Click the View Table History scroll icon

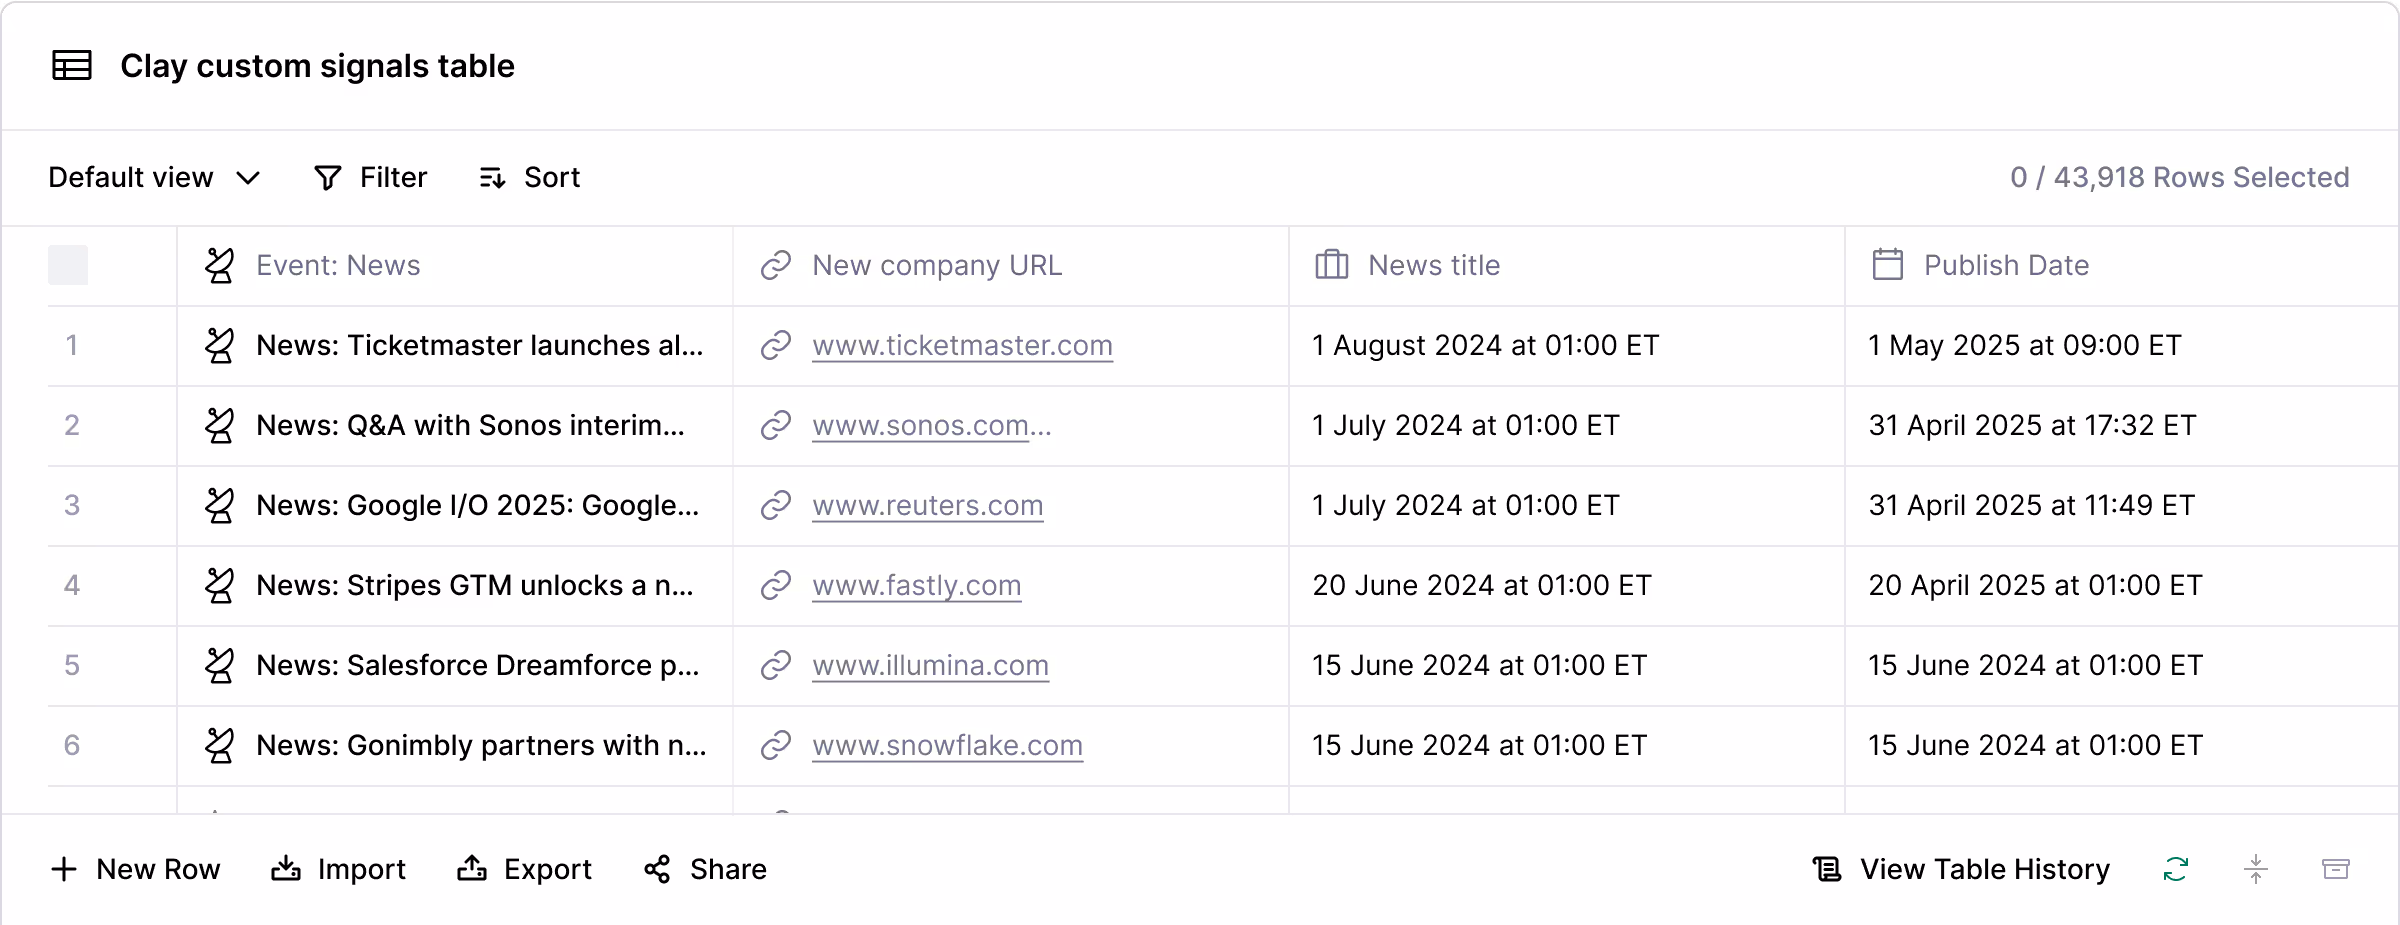(x=1826, y=869)
